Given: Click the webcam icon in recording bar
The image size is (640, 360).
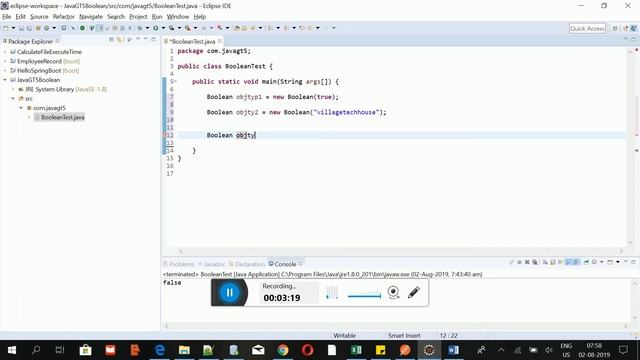Looking at the screenshot, I should point(393,292).
